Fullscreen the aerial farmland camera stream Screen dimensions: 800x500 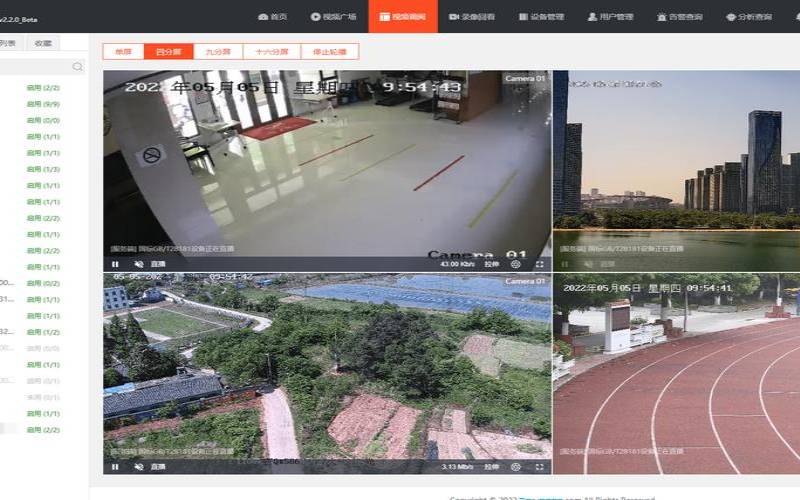pyautogui.click(x=540, y=467)
